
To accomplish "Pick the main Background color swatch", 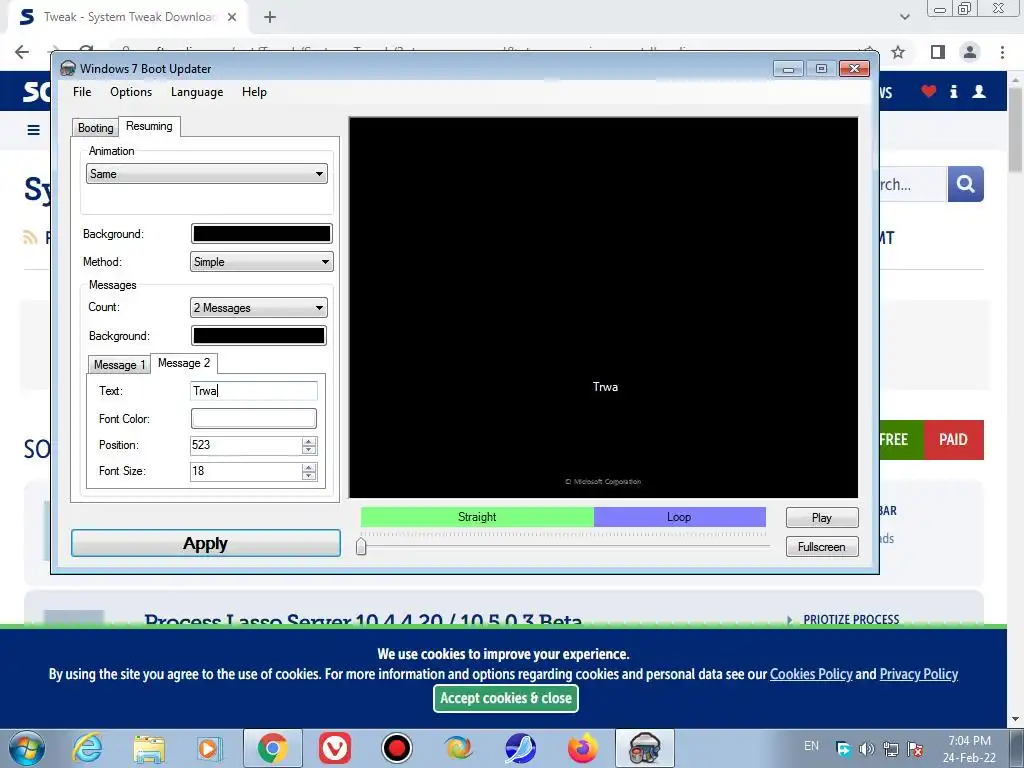I will point(261,234).
